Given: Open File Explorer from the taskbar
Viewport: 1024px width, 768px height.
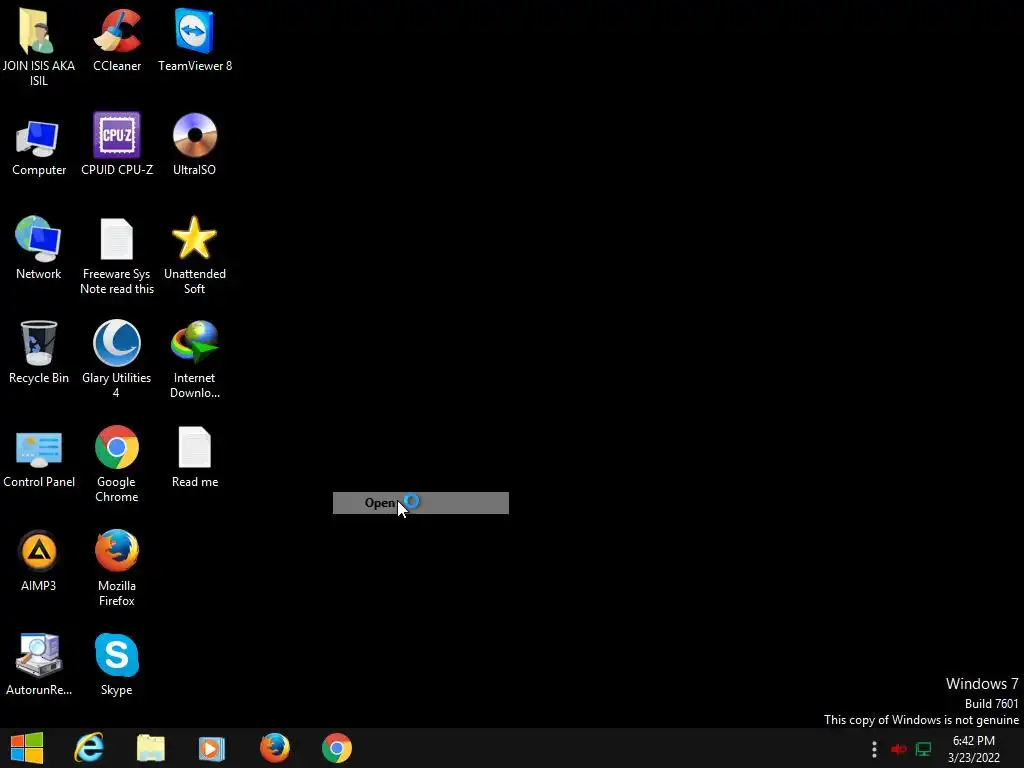Looking at the screenshot, I should pos(151,748).
